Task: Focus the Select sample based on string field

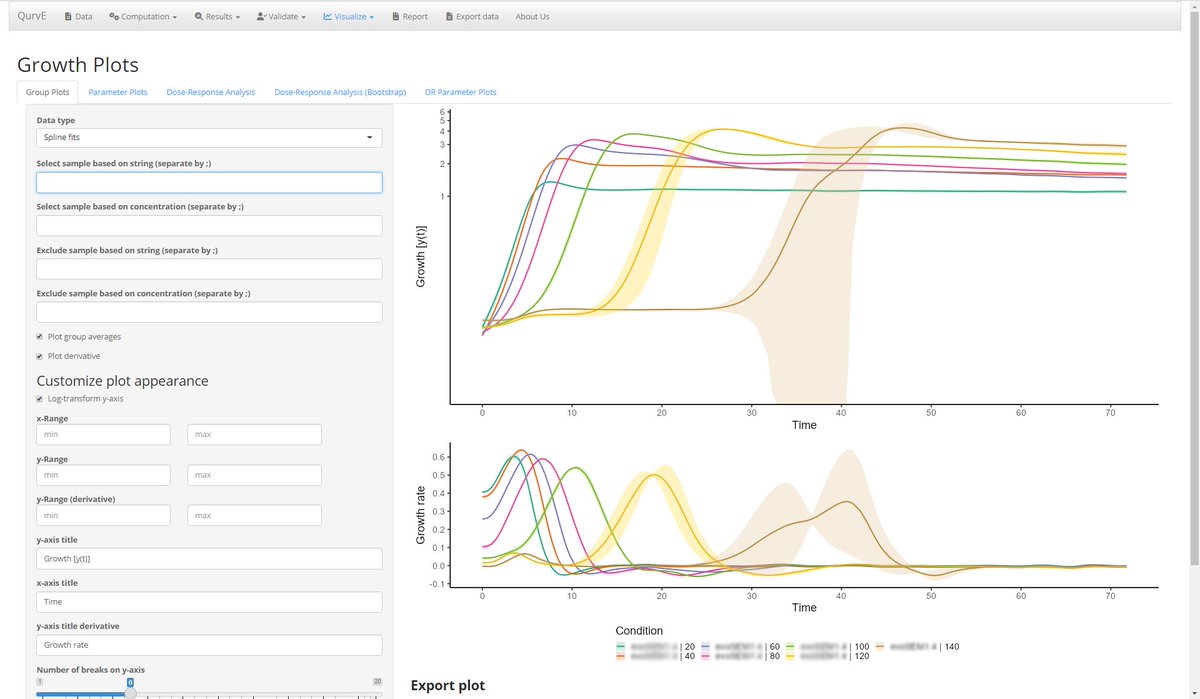Action: (209, 182)
